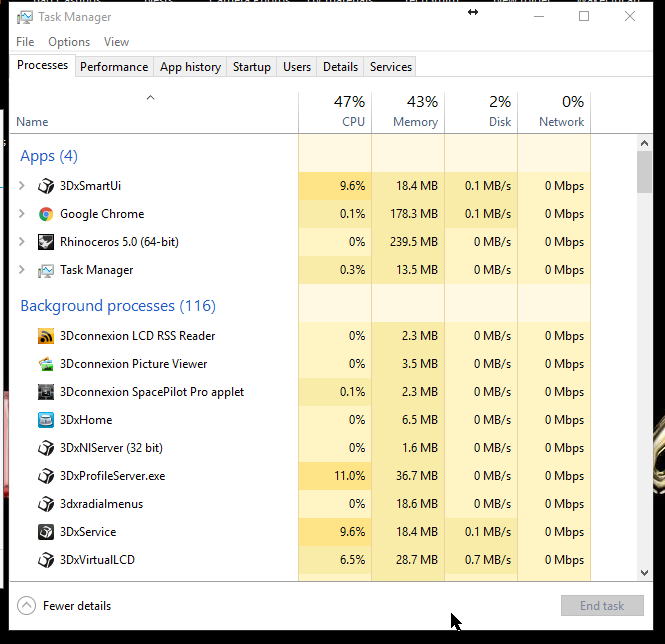Select Rhinoceros 5.0 (64-bit) process name
This screenshot has width=665, height=644.
(119, 242)
